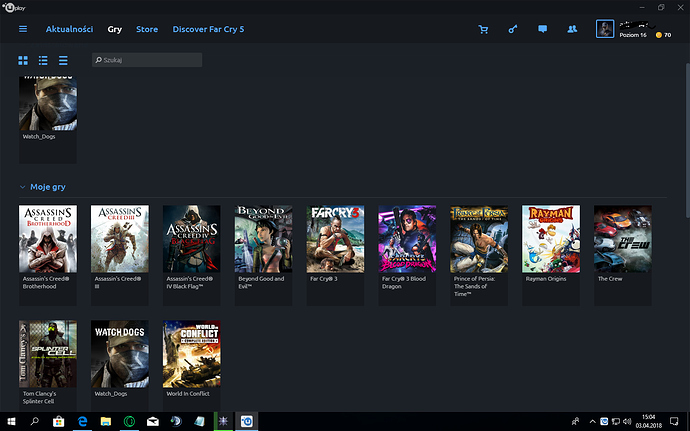Open Beyond Good and Evil cover
Image resolution: width=690 pixels, height=431 pixels.
click(264, 239)
